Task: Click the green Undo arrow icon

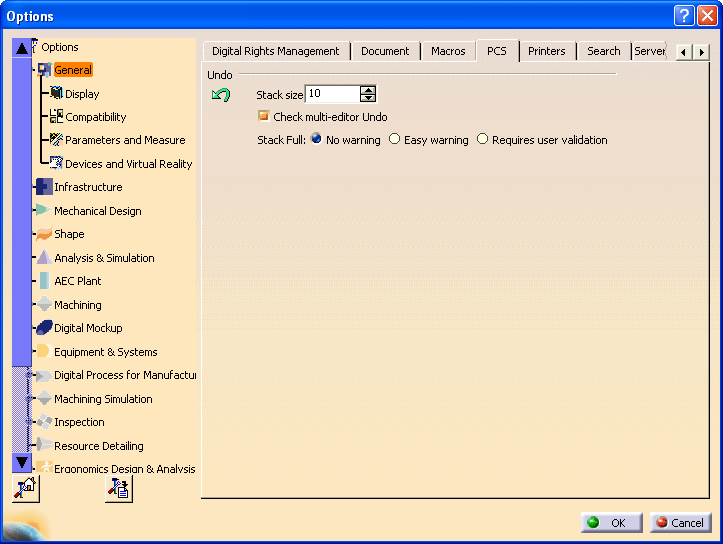Action: (x=221, y=95)
